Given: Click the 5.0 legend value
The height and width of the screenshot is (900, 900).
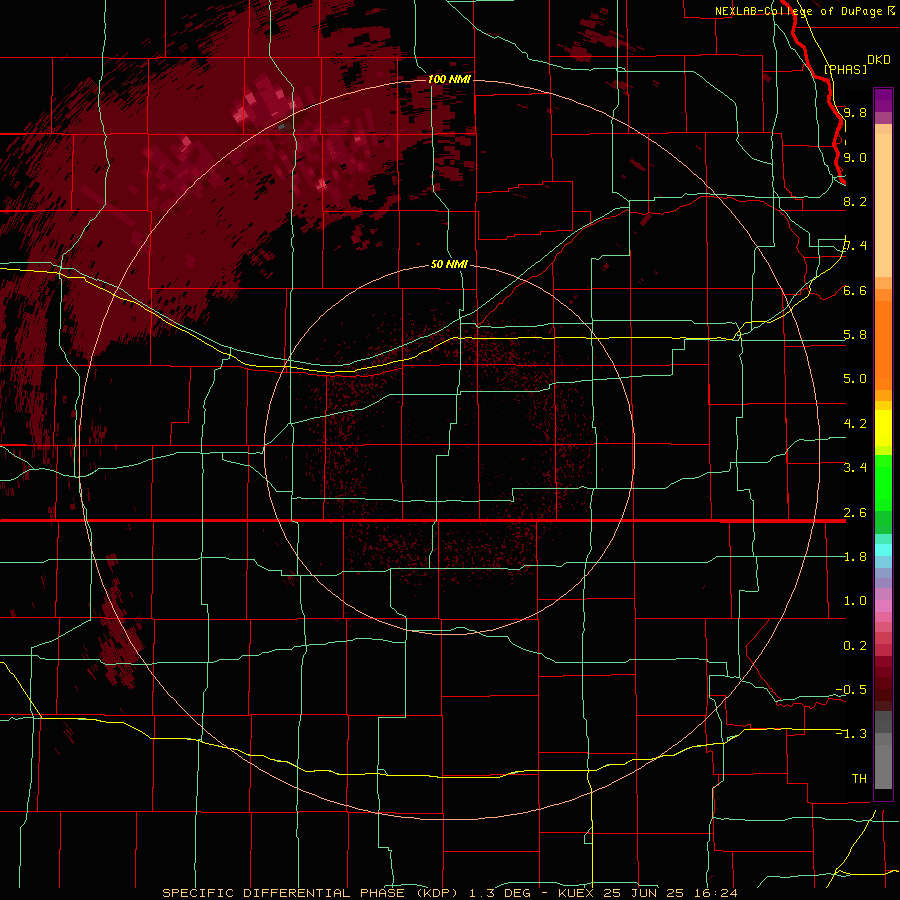Looking at the screenshot, I should (855, 379).
